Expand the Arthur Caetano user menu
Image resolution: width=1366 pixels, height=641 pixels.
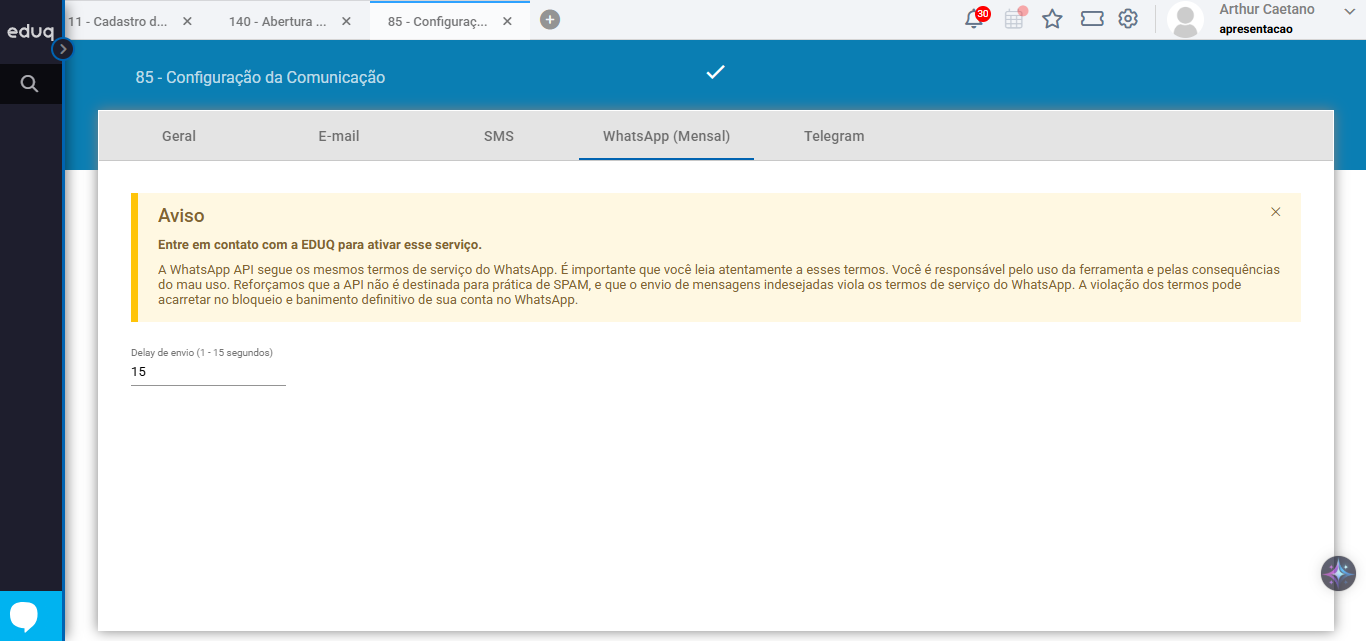point(1347,10)
